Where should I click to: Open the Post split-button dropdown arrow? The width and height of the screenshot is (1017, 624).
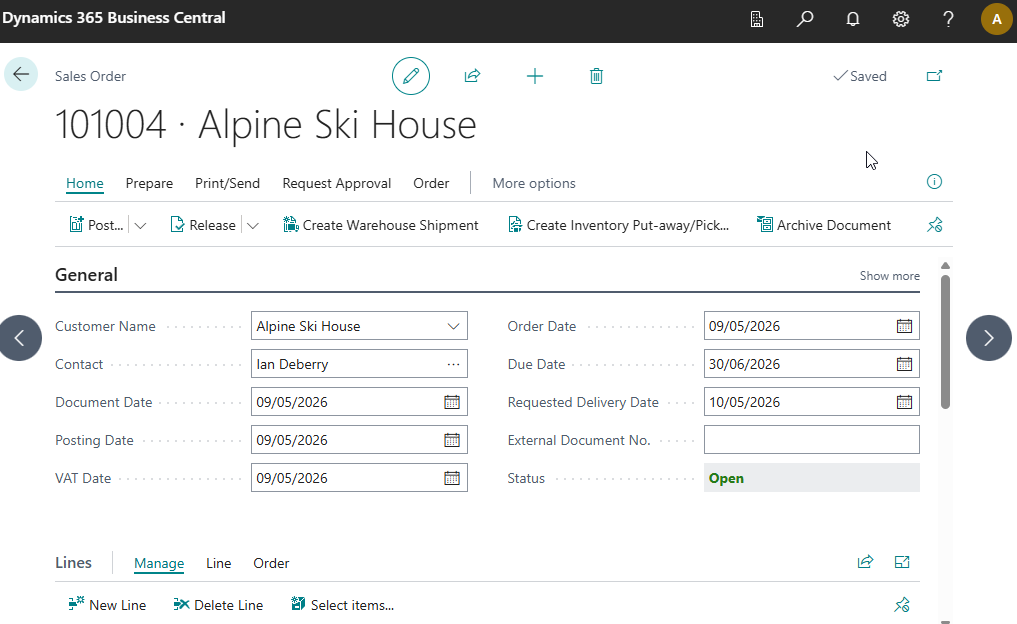[x=140, y=226]
